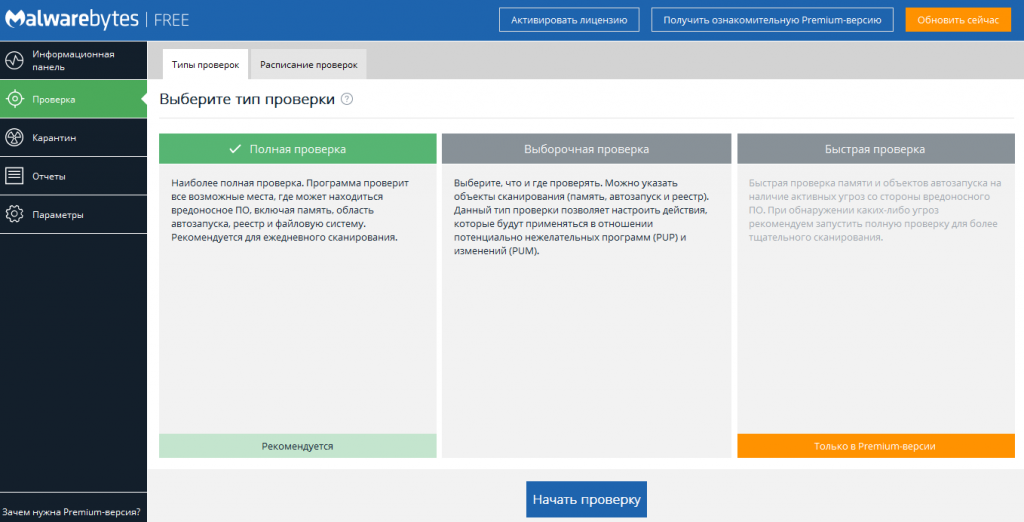Click the Рекомендуется green label
The width and height of the screenshot is (1024, 522).
[x=297, y=446]
